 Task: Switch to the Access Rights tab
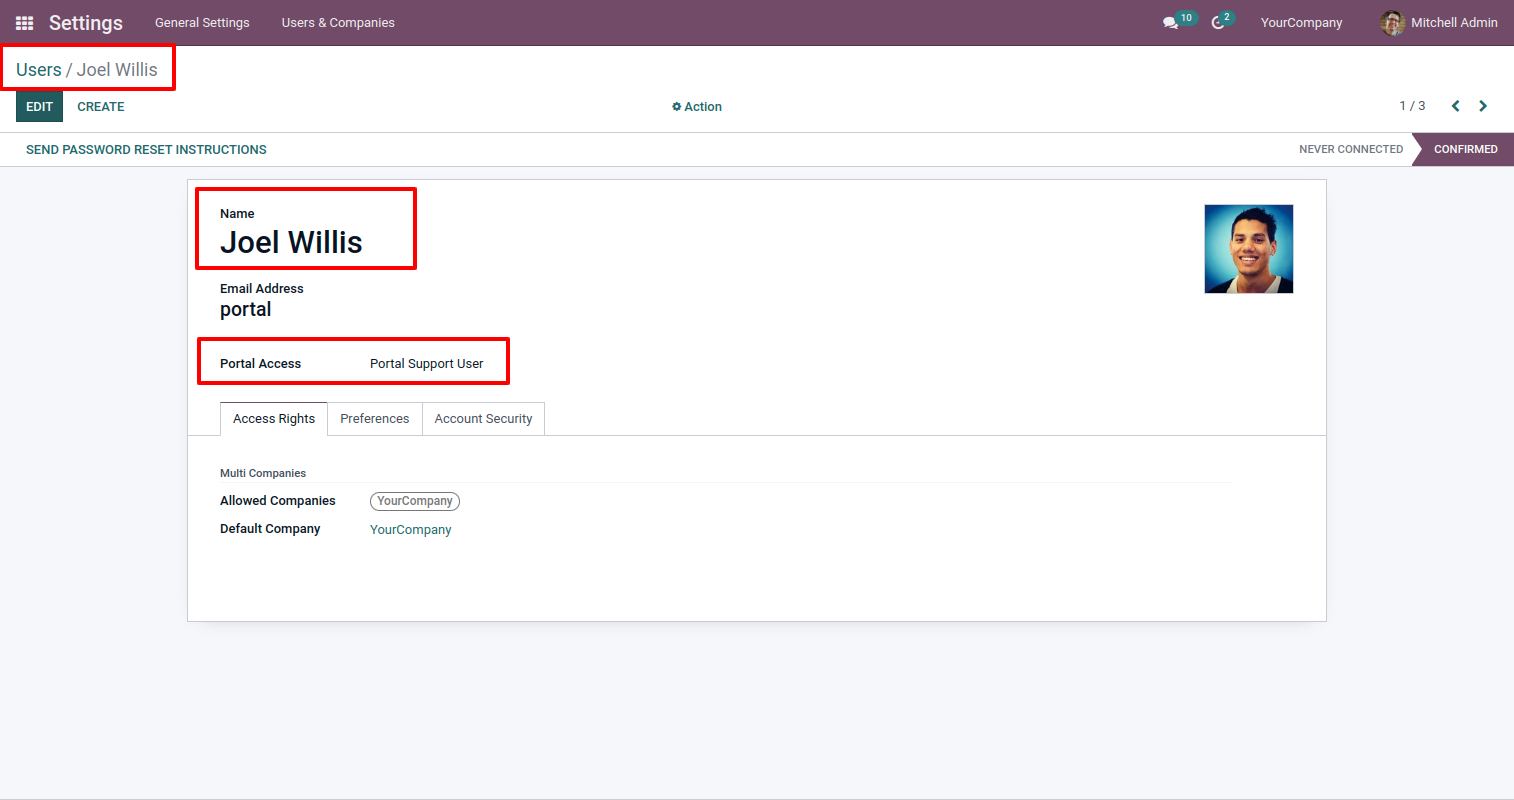[x=274, y=419]
